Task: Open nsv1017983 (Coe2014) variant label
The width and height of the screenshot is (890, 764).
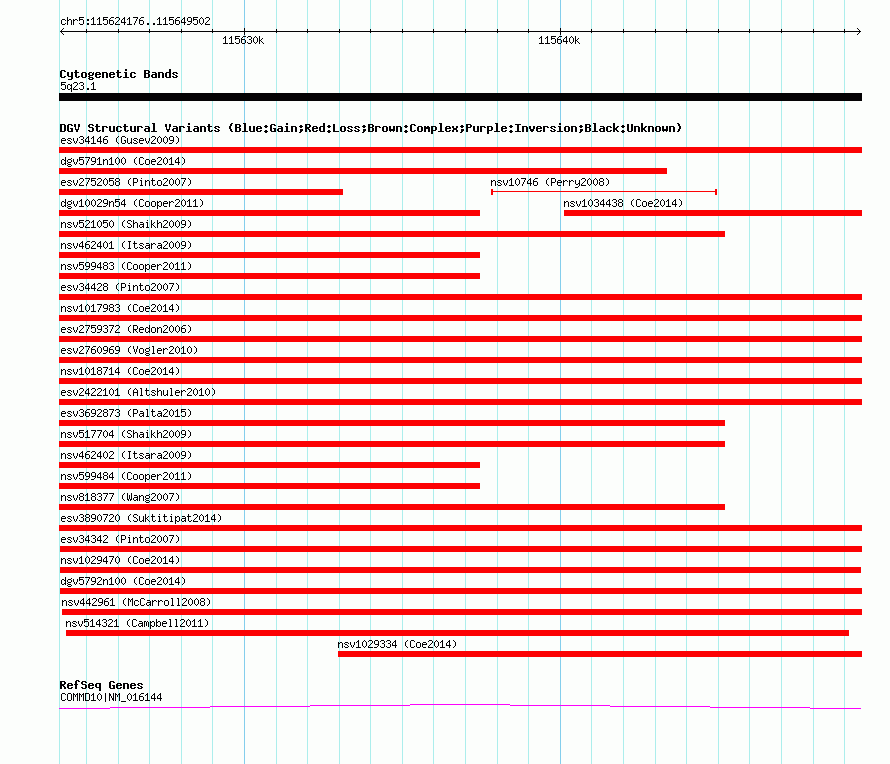Action: [120, 308]
